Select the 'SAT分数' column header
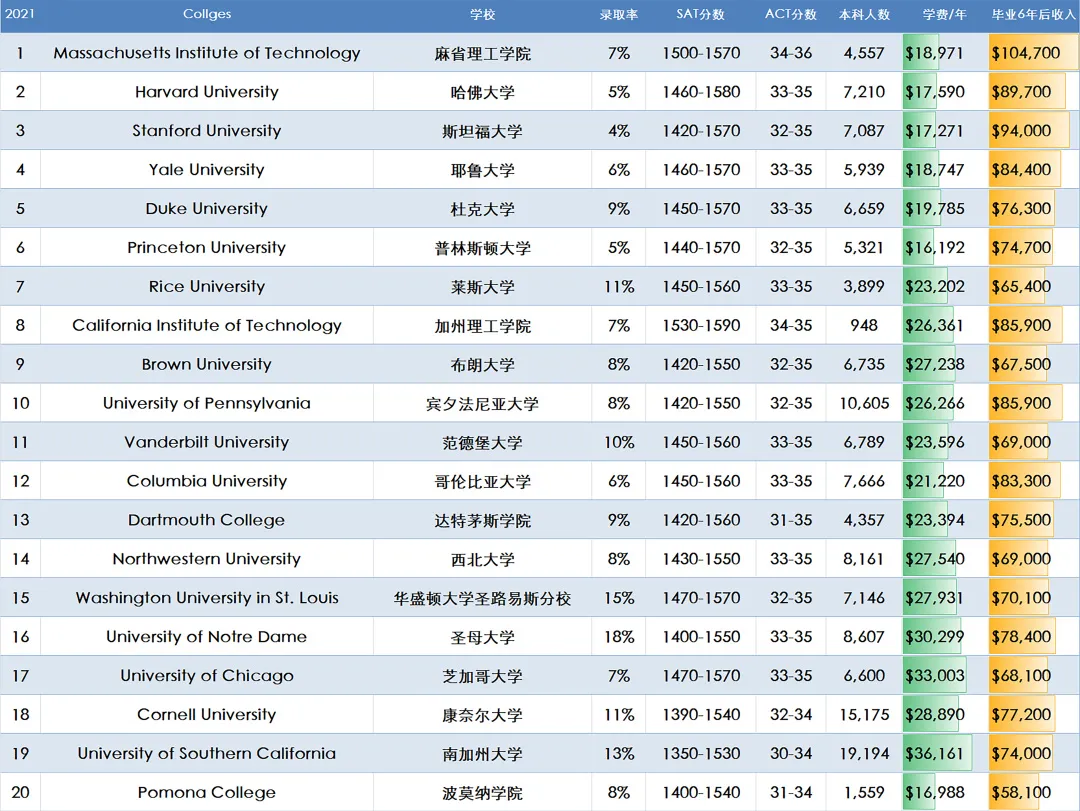1080x811 pixels. [700, 14]
